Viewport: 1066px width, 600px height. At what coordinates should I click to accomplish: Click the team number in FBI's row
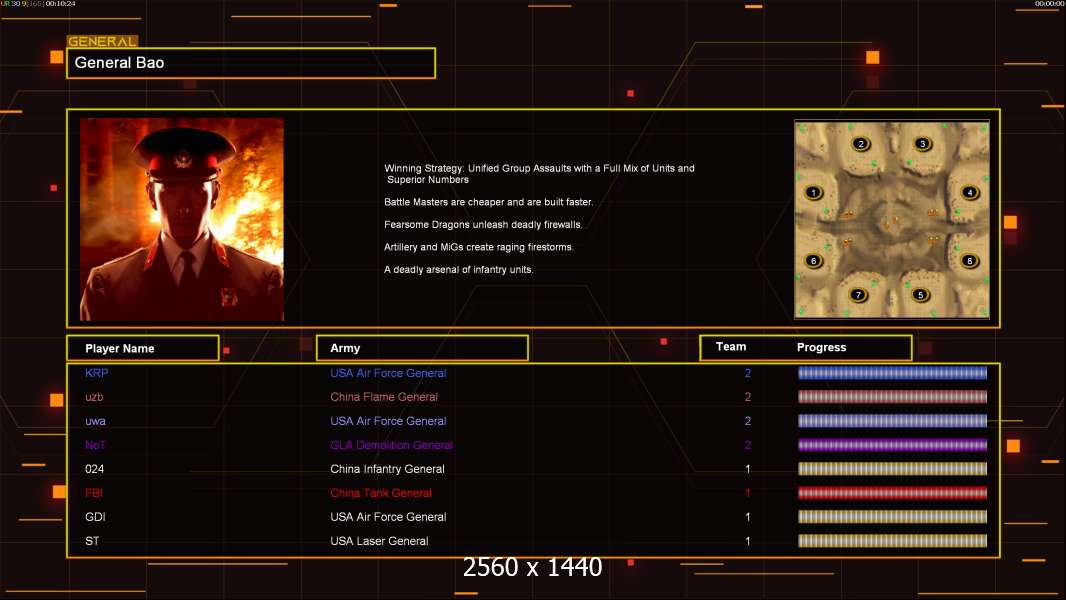748,493
